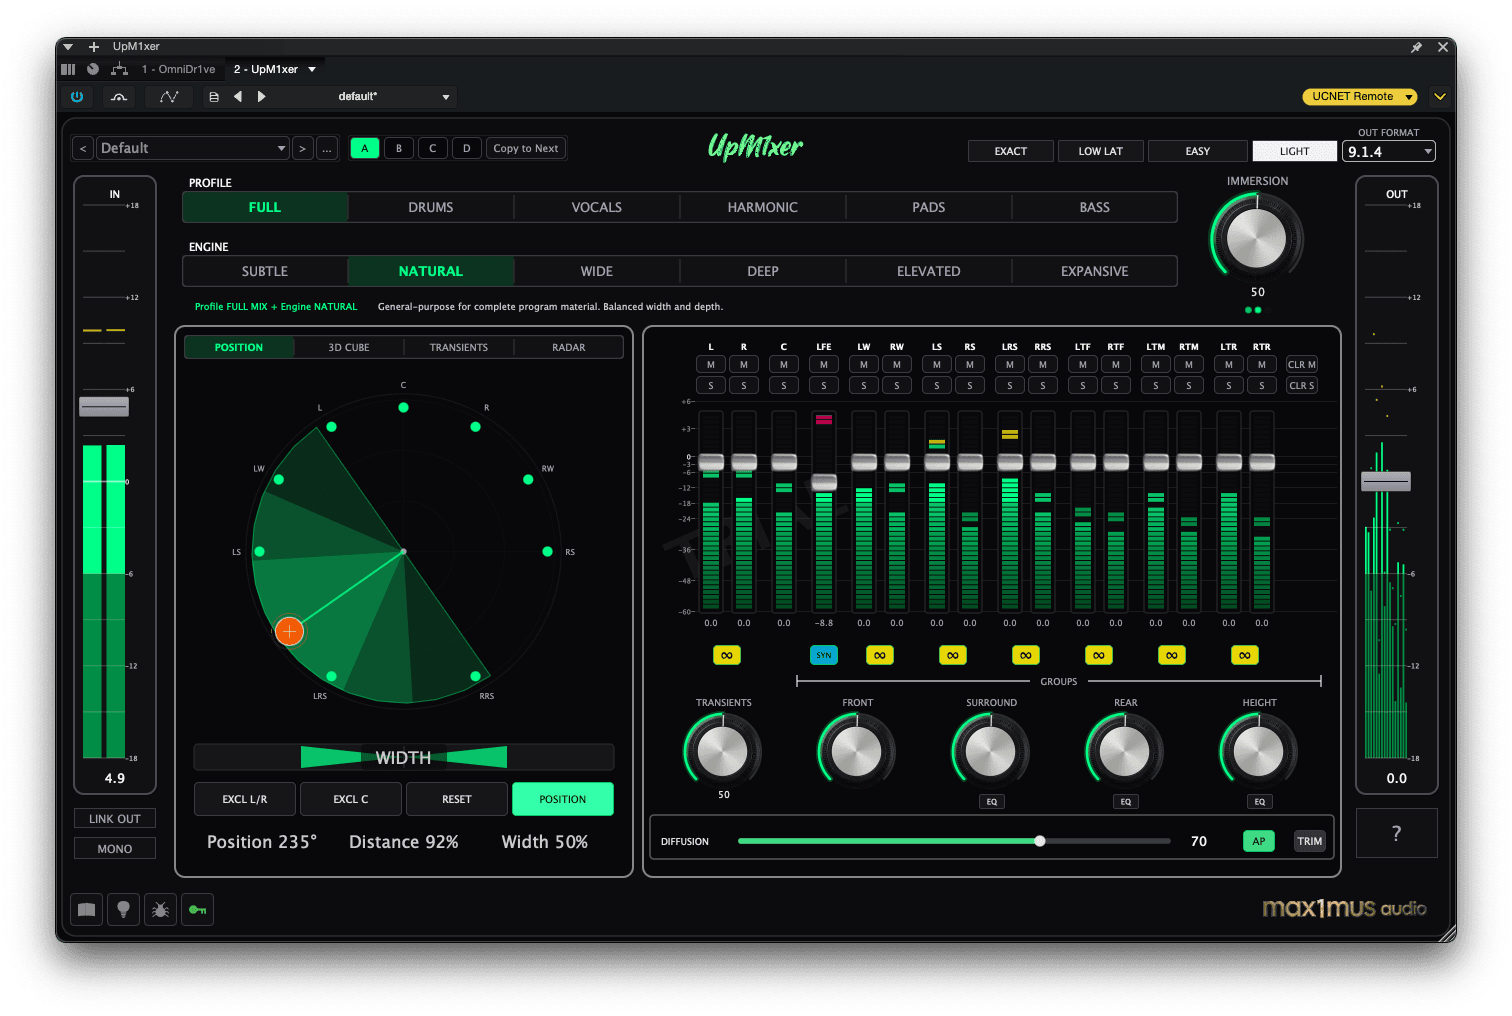Screen dimensions: 1512x1016
Task: Open the UCNET Remote dropdown
Action: tap(1360, 97)
